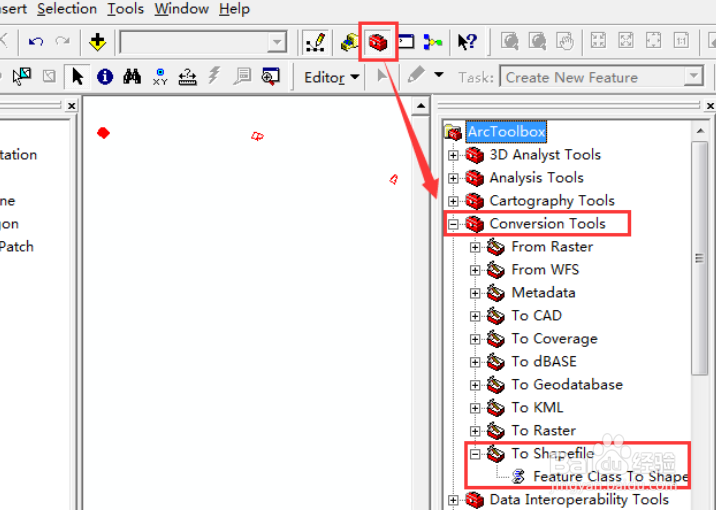
Task: Show the Command Line window icon
Action: pos(406,42)
